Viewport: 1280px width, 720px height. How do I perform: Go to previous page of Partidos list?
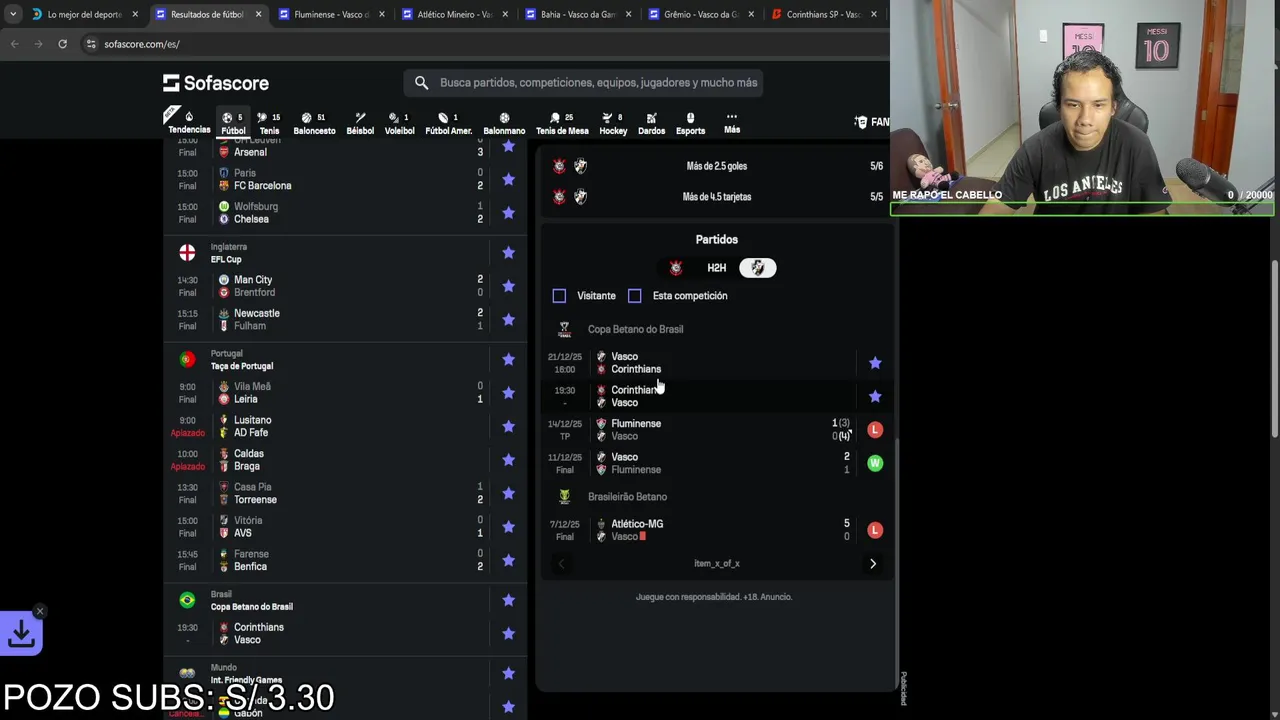(561, 564)
